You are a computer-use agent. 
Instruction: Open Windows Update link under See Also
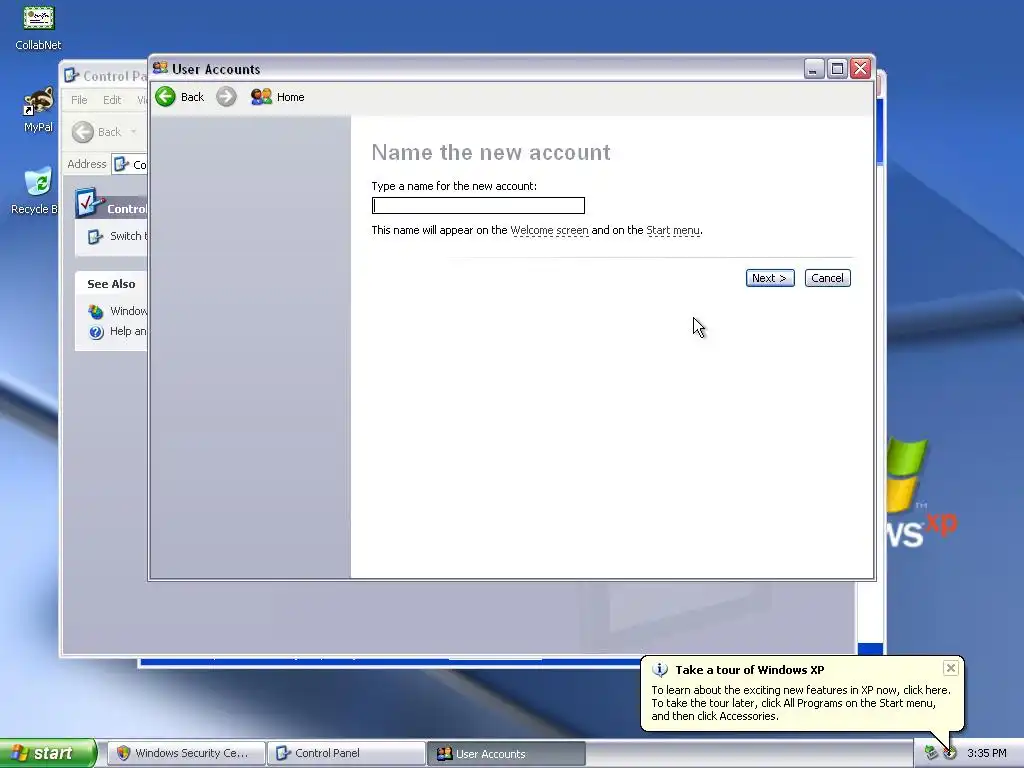pos(118,312)
